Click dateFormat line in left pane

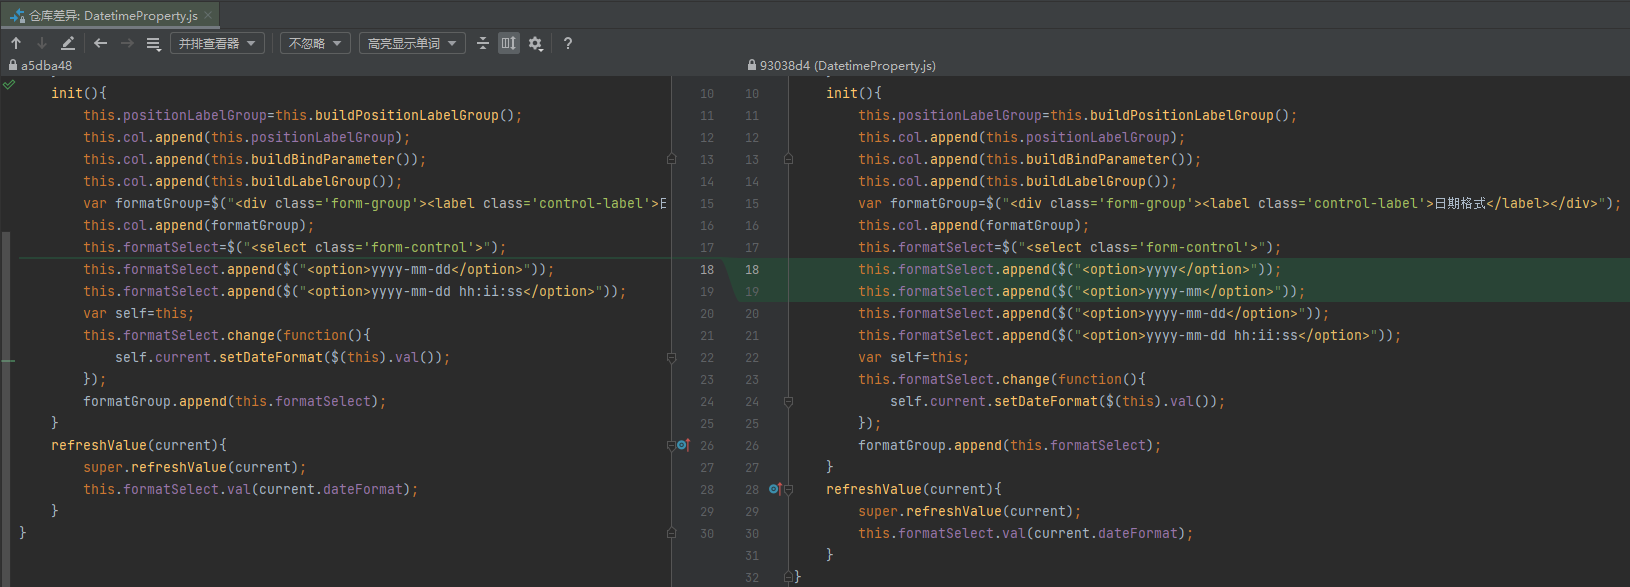pos(250,489)
